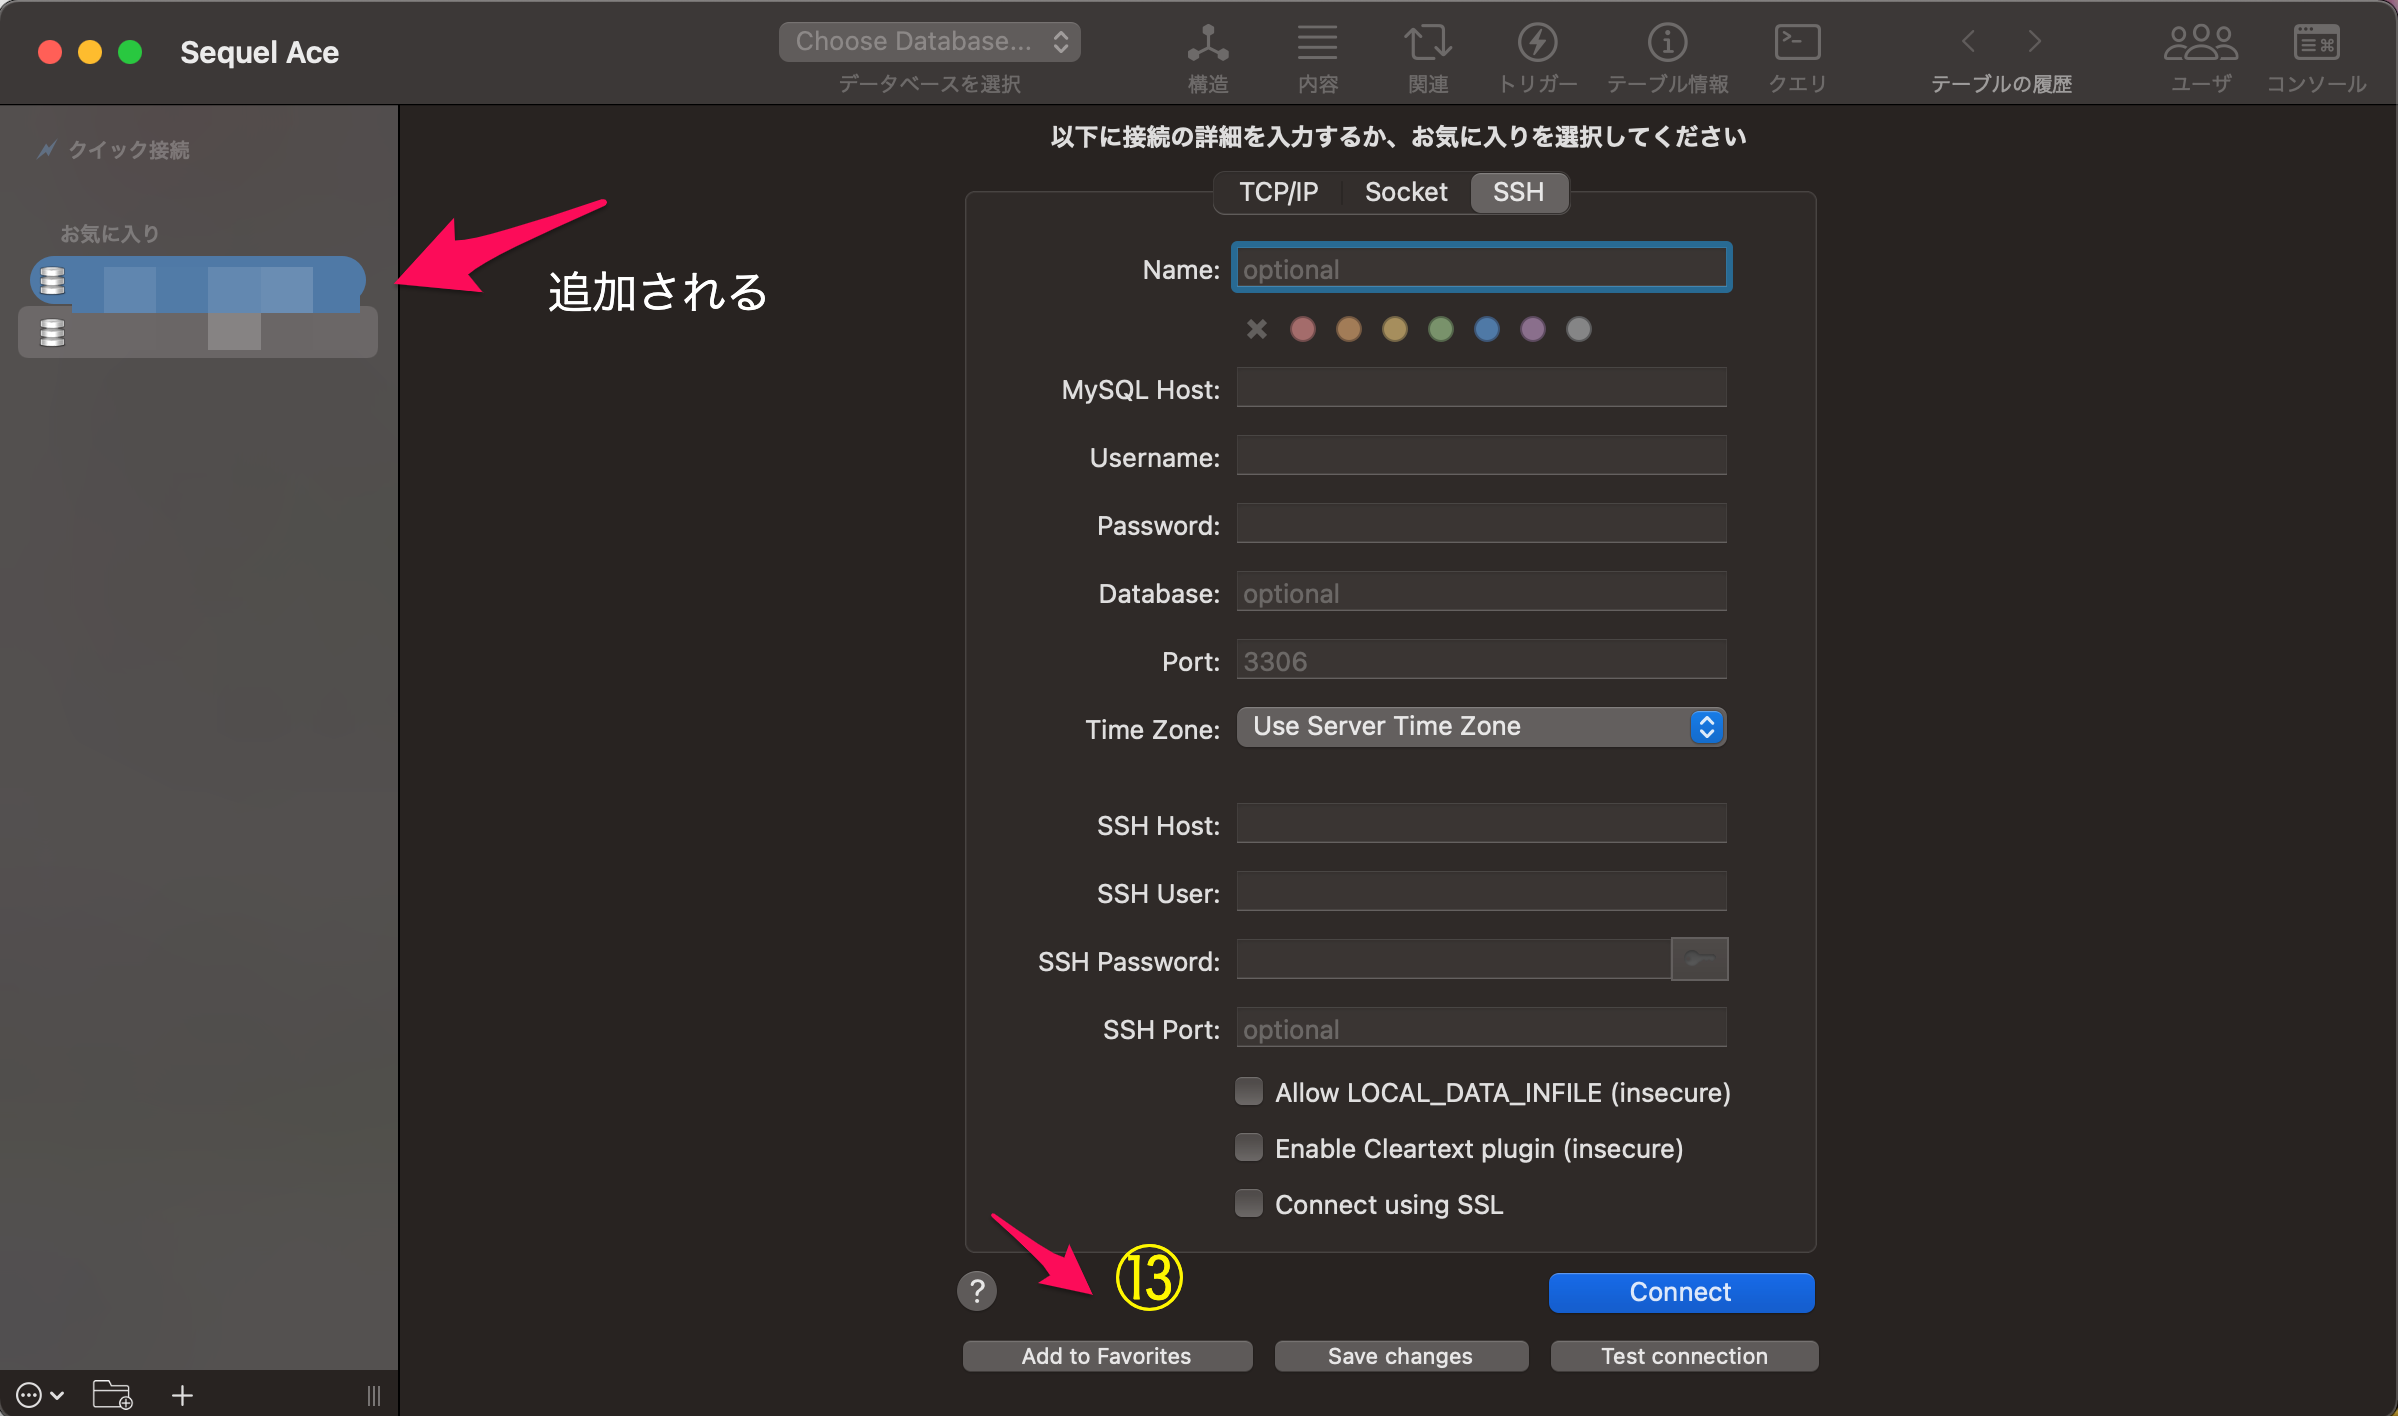Screen dimensions: 2398x1416
Task: Check Connect using SSL option
Action: pos(1249,1203)
